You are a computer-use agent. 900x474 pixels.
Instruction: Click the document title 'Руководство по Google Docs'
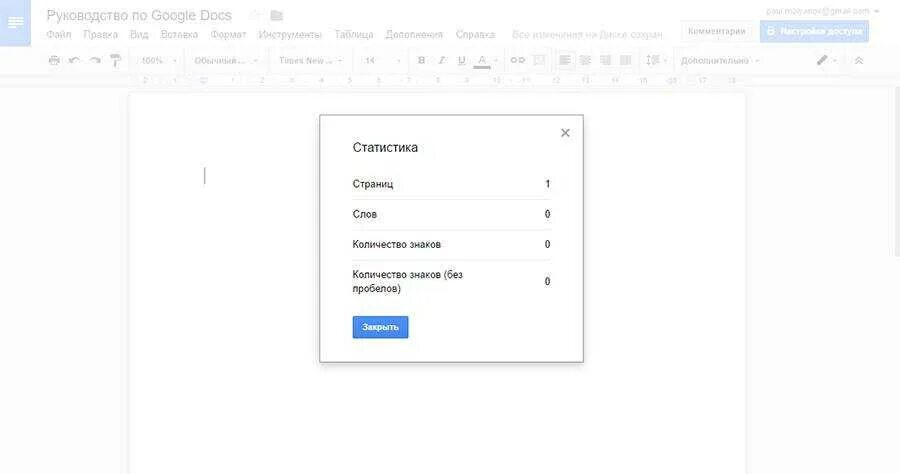(139, 15)
